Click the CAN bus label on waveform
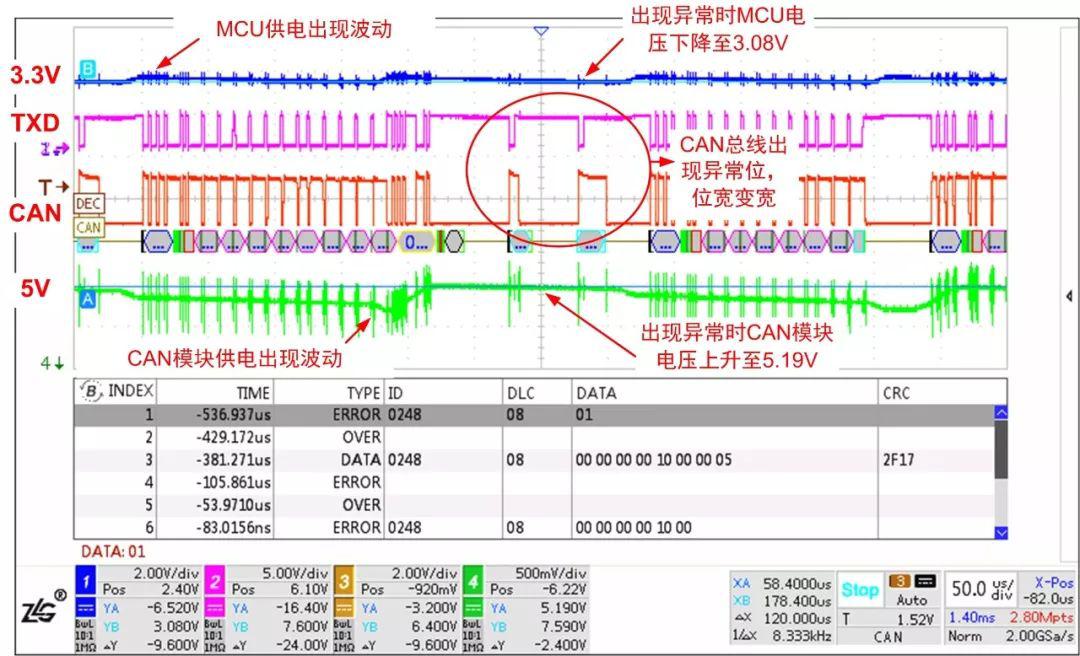The height and width of the screenshot is (656, 1080). pos(89,227)
